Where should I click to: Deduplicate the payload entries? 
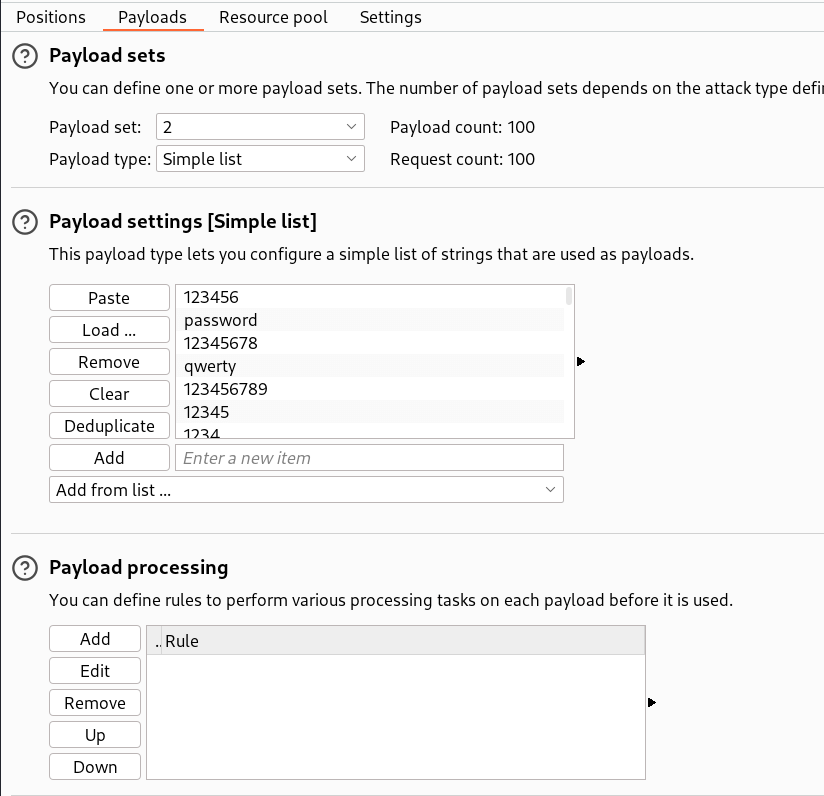click(x=109, y=425)
